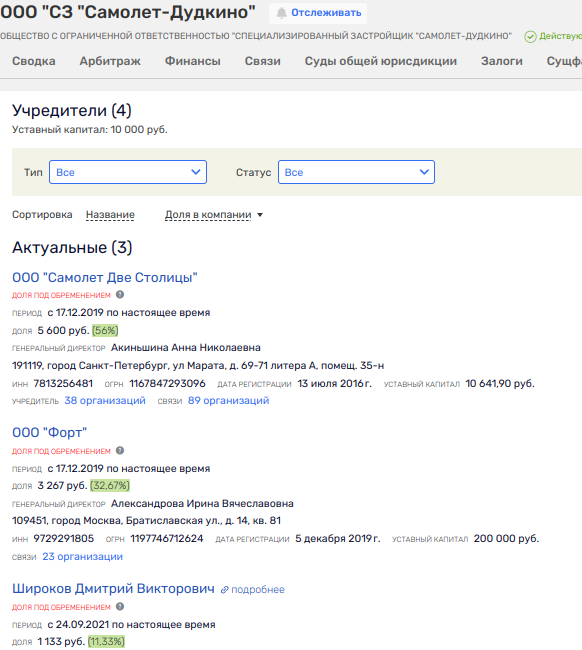Click help icon under ООО Форт
Screen dimensions: 582x650
point(120,451)
